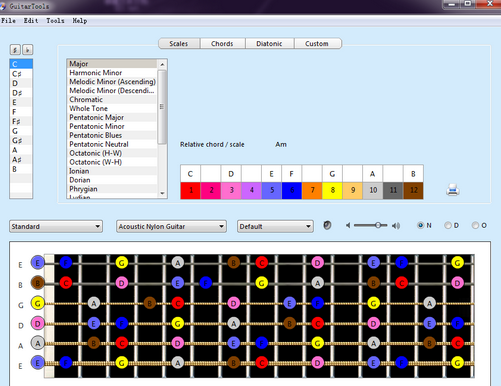The width and height of the screenshot is (501, 386).
Task: Click the dark gray swatch numbered 11
Action: [393, 190]
